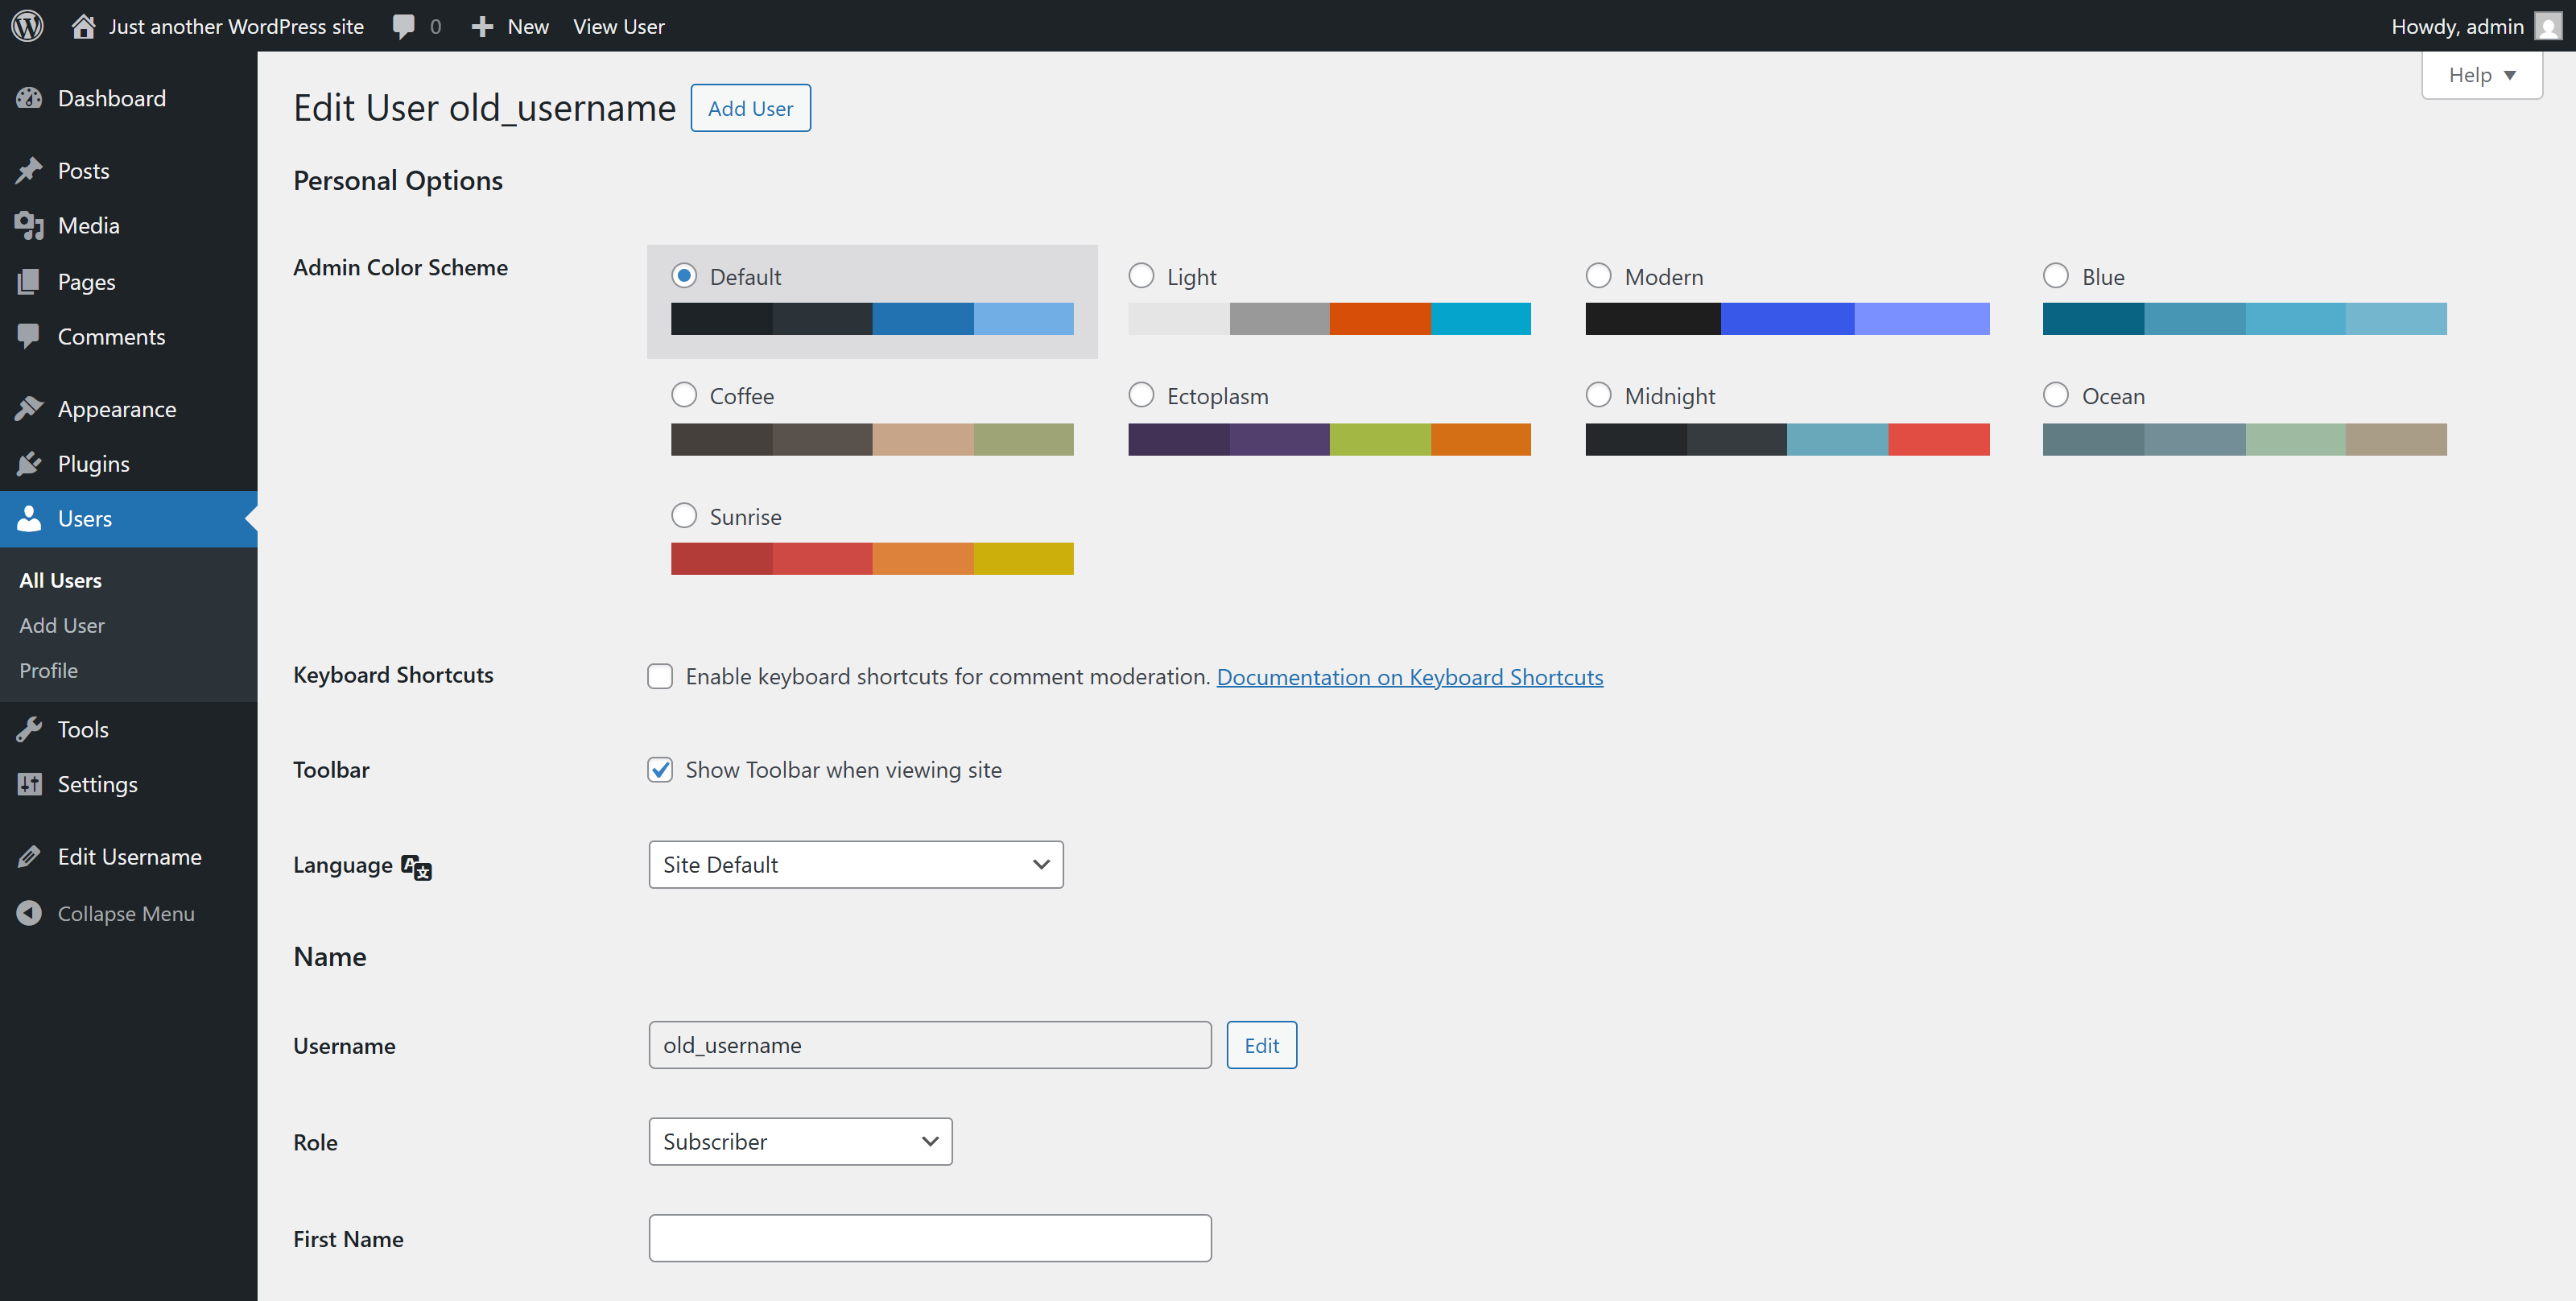Click the Appearance paintbrush icon

[29, 409]
